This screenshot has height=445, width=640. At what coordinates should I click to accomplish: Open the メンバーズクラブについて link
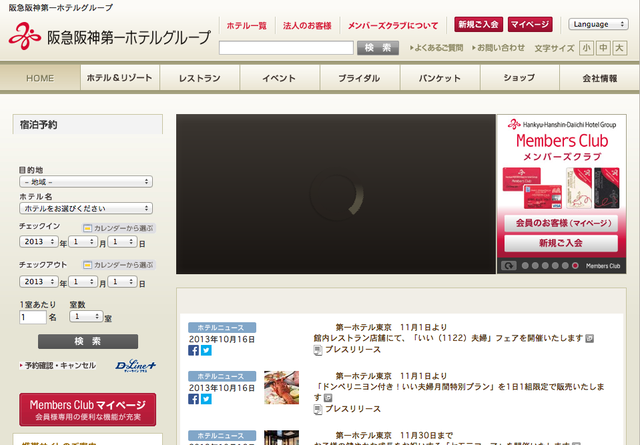(x=393, y=26)
